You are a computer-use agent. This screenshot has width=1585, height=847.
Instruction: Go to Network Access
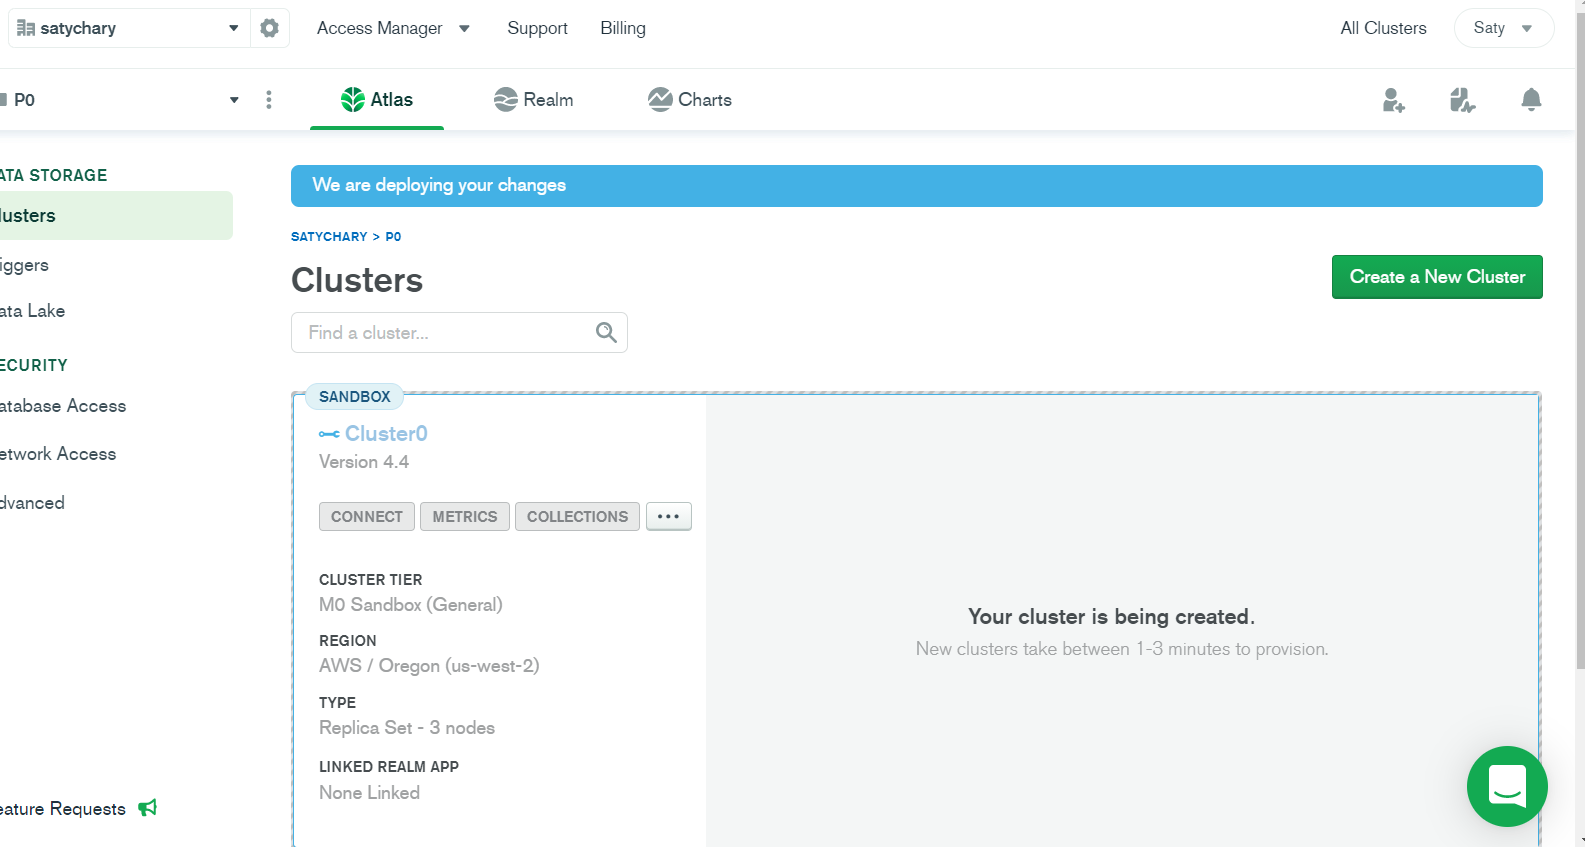58,454
